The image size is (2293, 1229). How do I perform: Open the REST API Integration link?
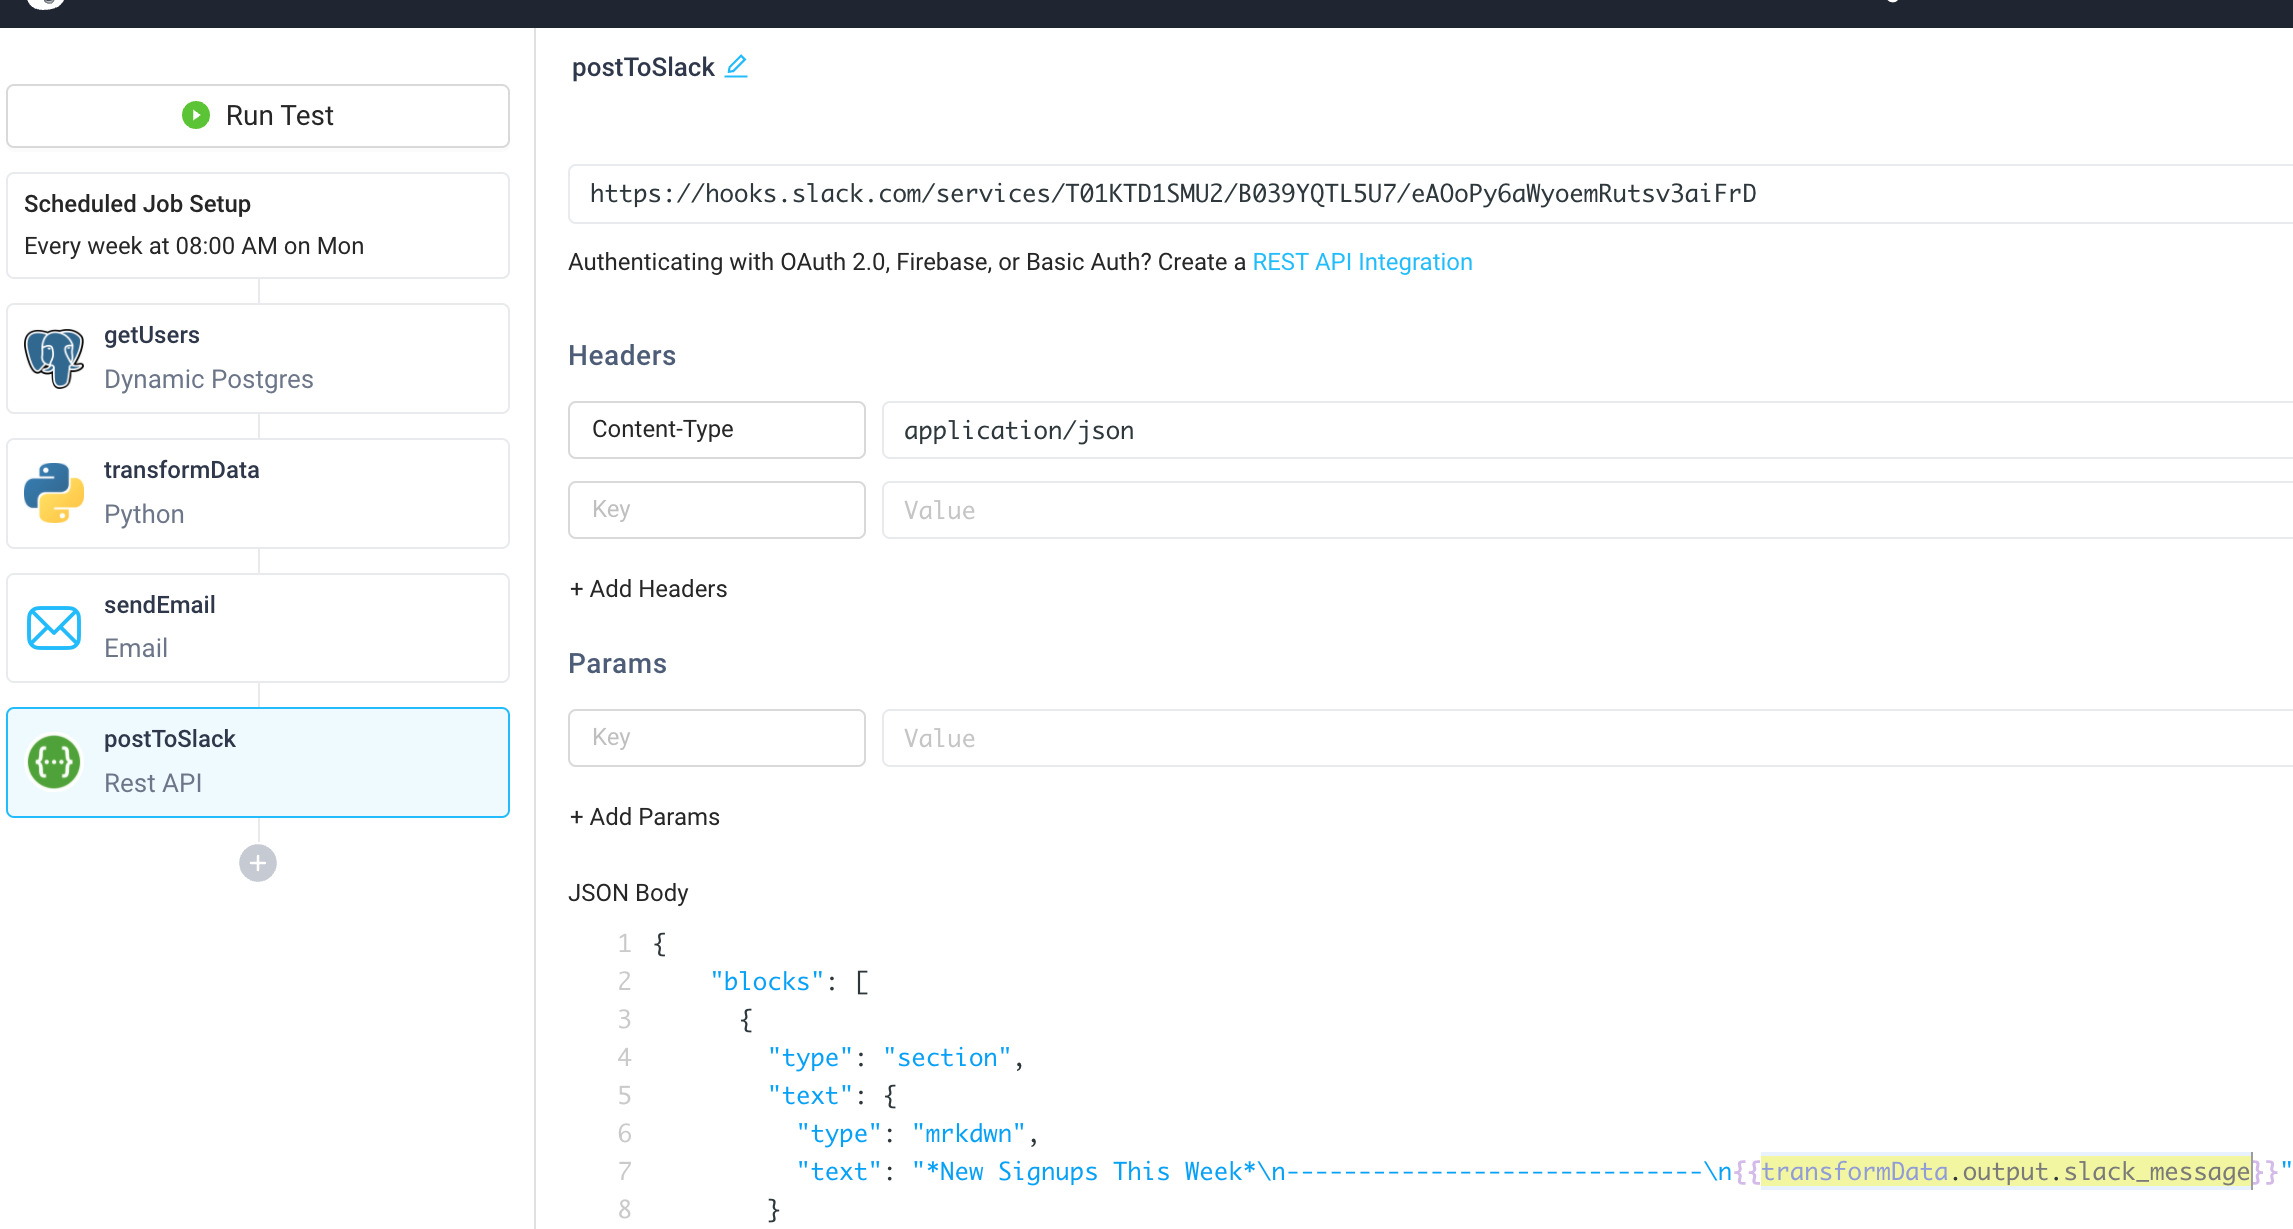coord(1362,262)
